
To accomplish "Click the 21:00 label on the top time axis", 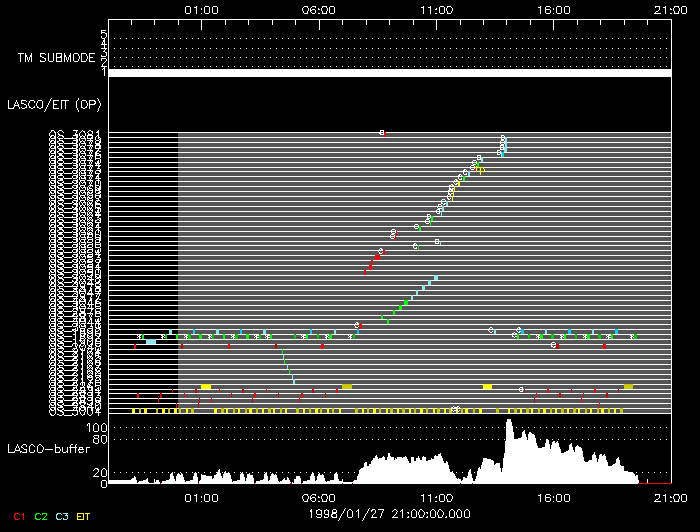I will [671, 10].
